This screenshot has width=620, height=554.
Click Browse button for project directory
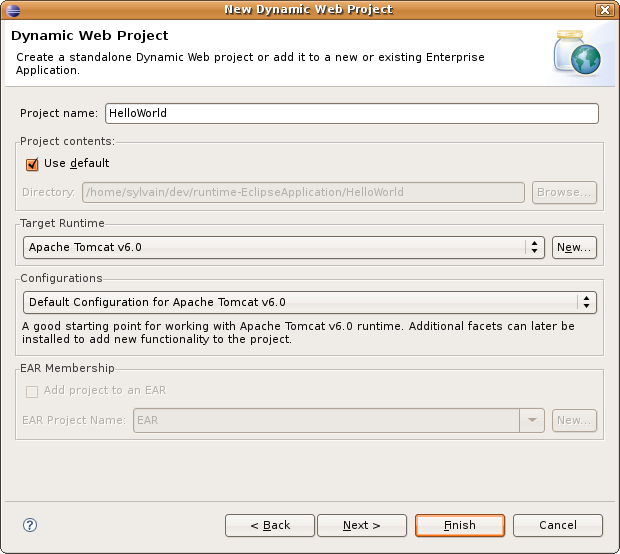point(565,192)
